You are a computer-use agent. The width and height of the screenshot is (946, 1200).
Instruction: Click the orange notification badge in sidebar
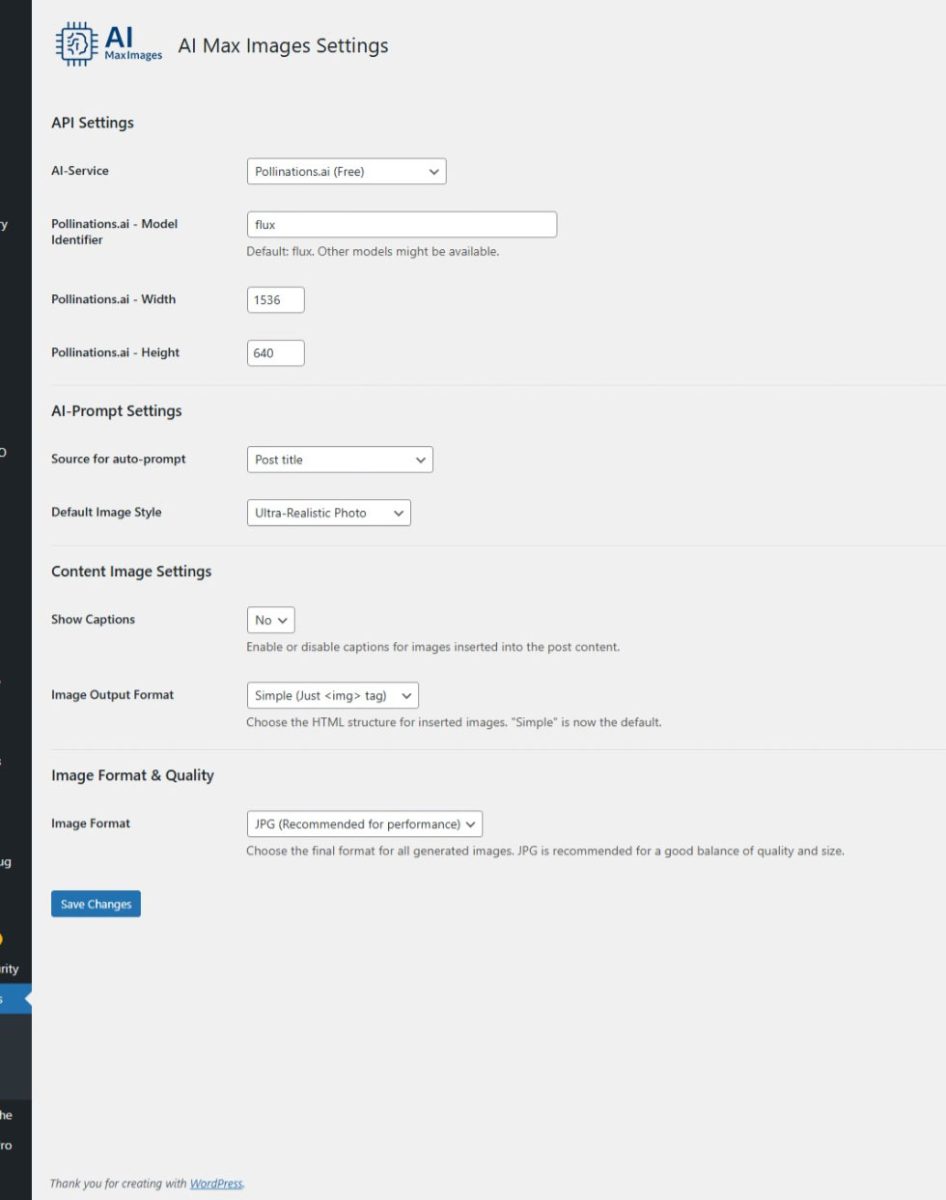click(1, 939)
